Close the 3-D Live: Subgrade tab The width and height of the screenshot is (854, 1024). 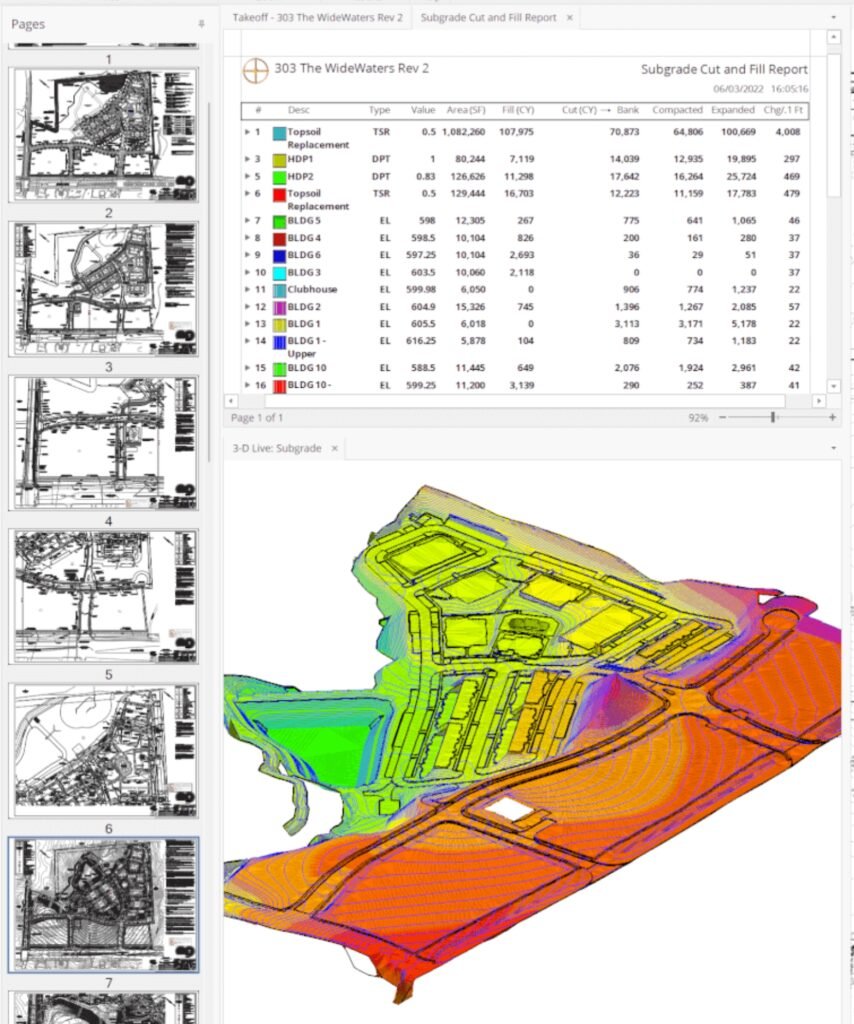[x=334, y=449]
